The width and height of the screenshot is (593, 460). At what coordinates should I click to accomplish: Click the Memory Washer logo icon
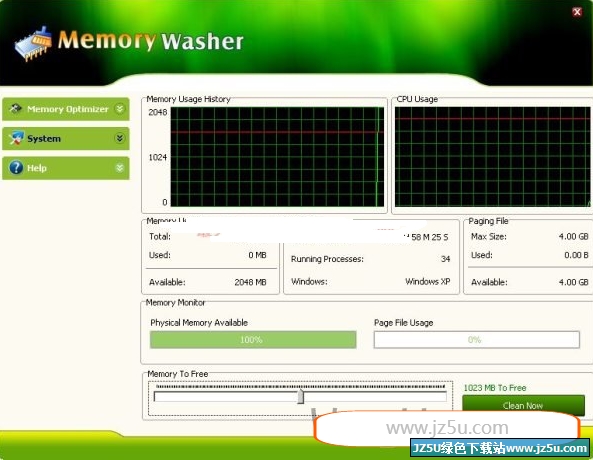pyautogui.click(x=33, y=43)
